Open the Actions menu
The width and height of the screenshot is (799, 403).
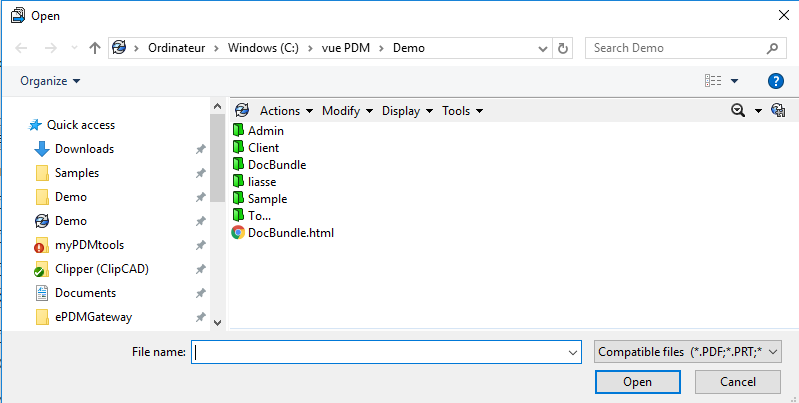coord(286,111)
